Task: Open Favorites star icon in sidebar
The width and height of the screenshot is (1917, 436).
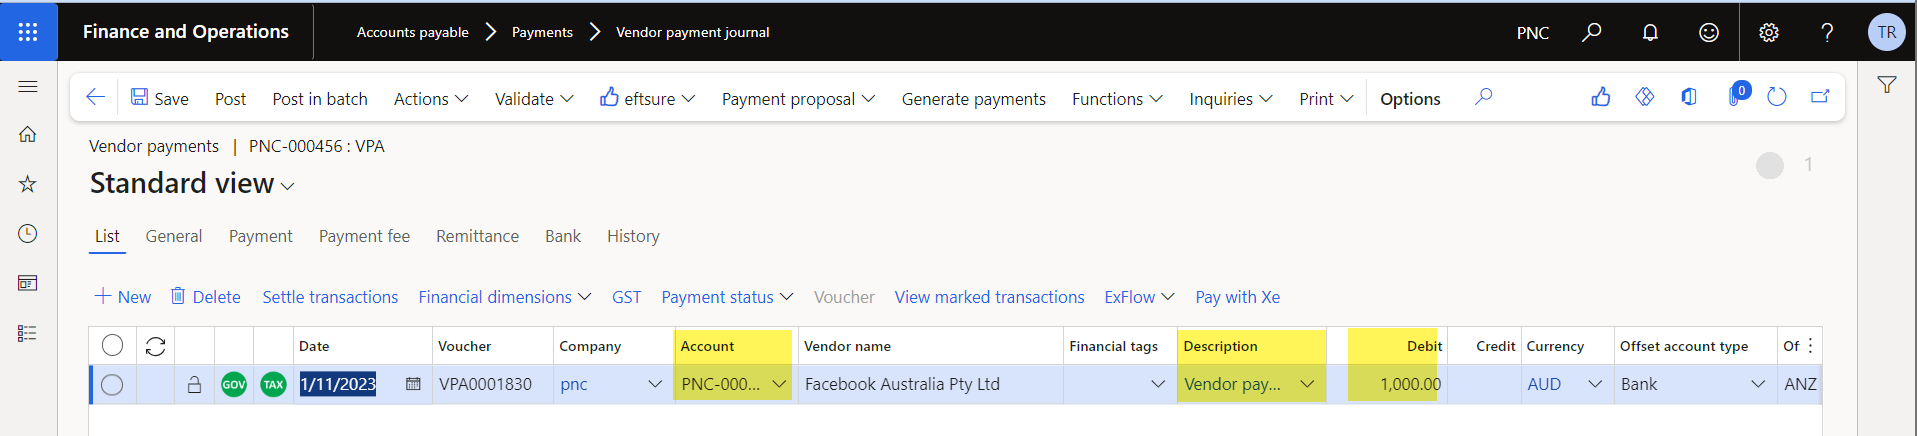Action: coord(28,183)
